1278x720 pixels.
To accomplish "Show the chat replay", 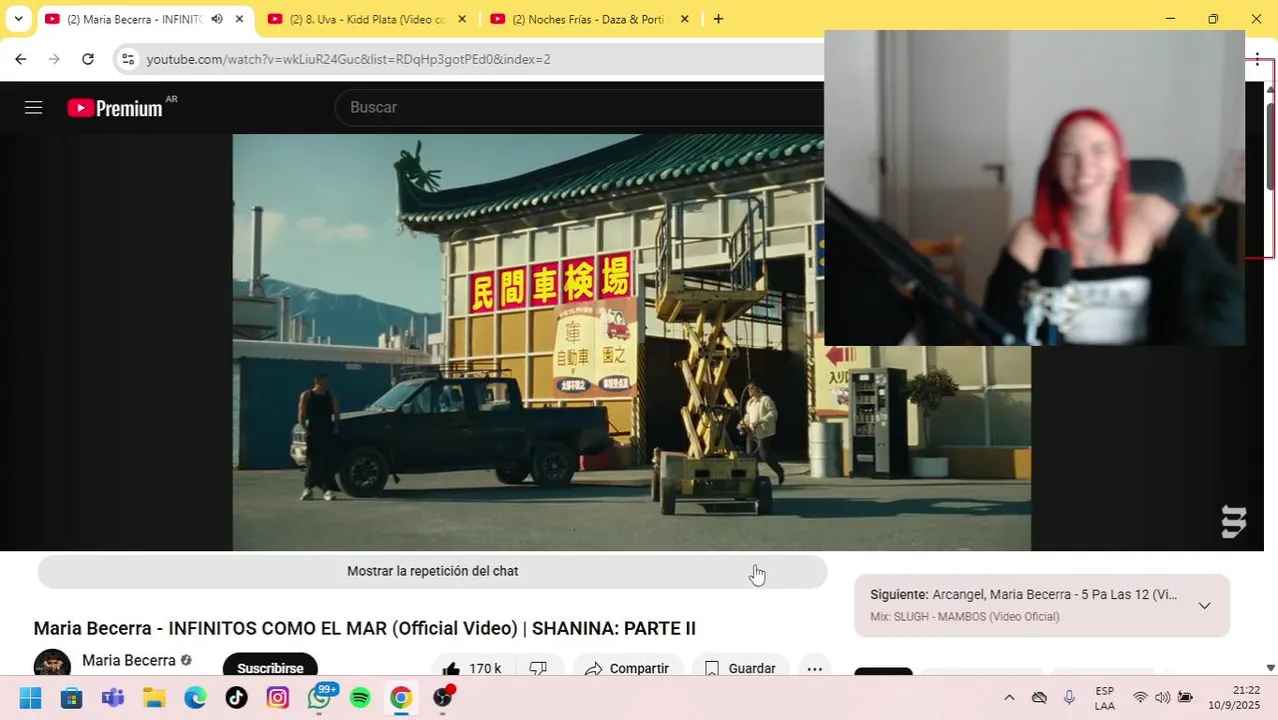I will coord(432,571).
